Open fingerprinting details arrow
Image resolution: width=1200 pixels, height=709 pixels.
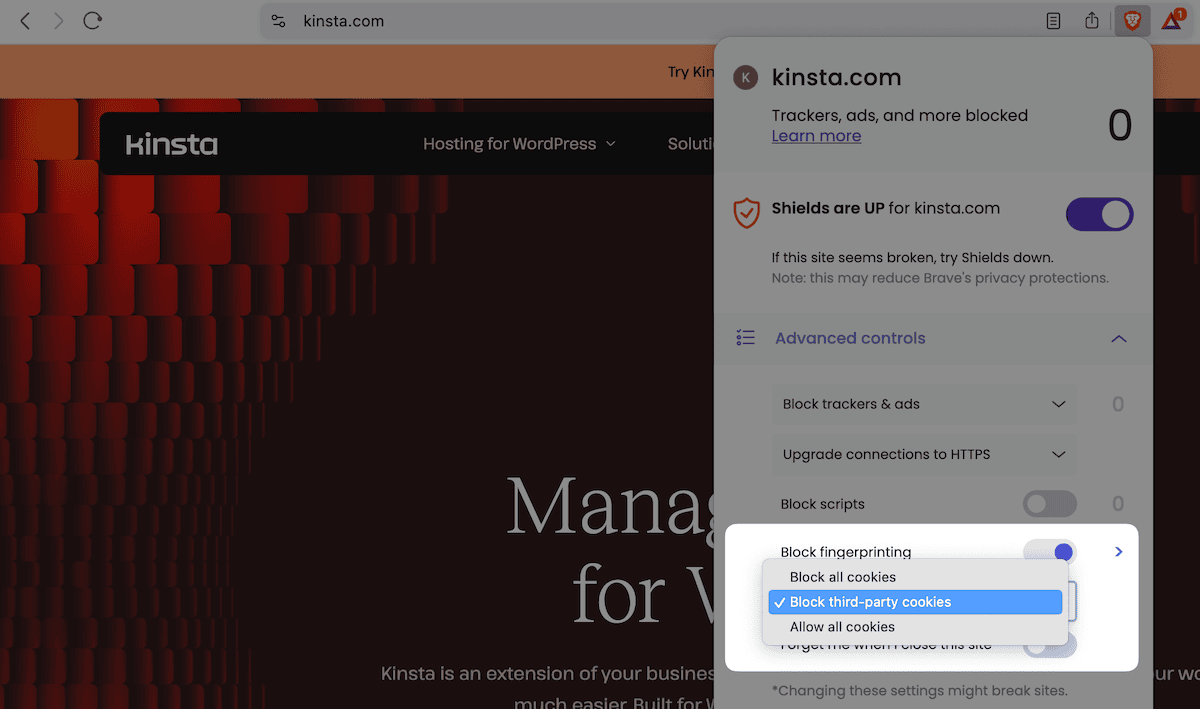click(1119, 552)
